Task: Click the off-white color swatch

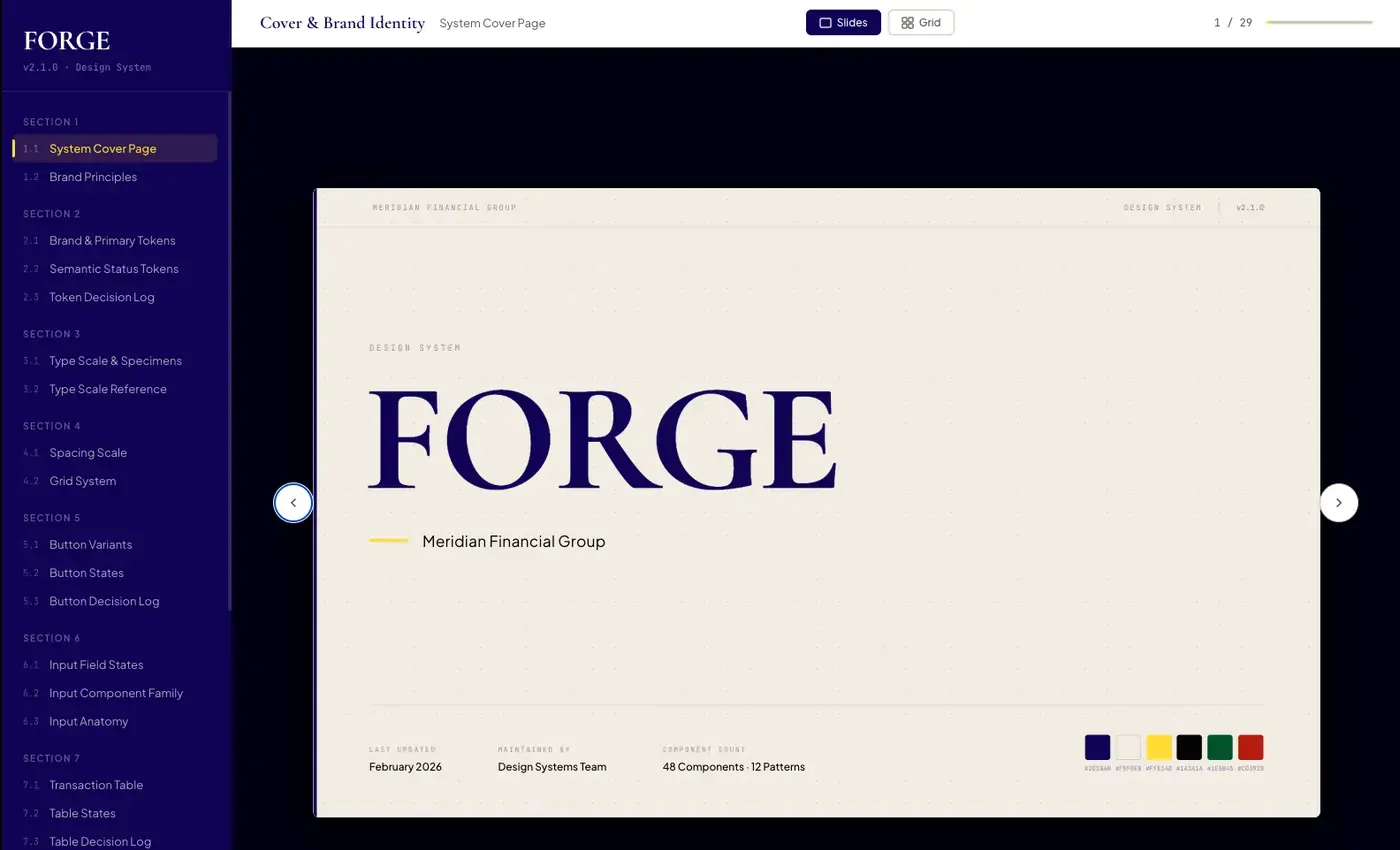Action: click(x=1128, y=747)
